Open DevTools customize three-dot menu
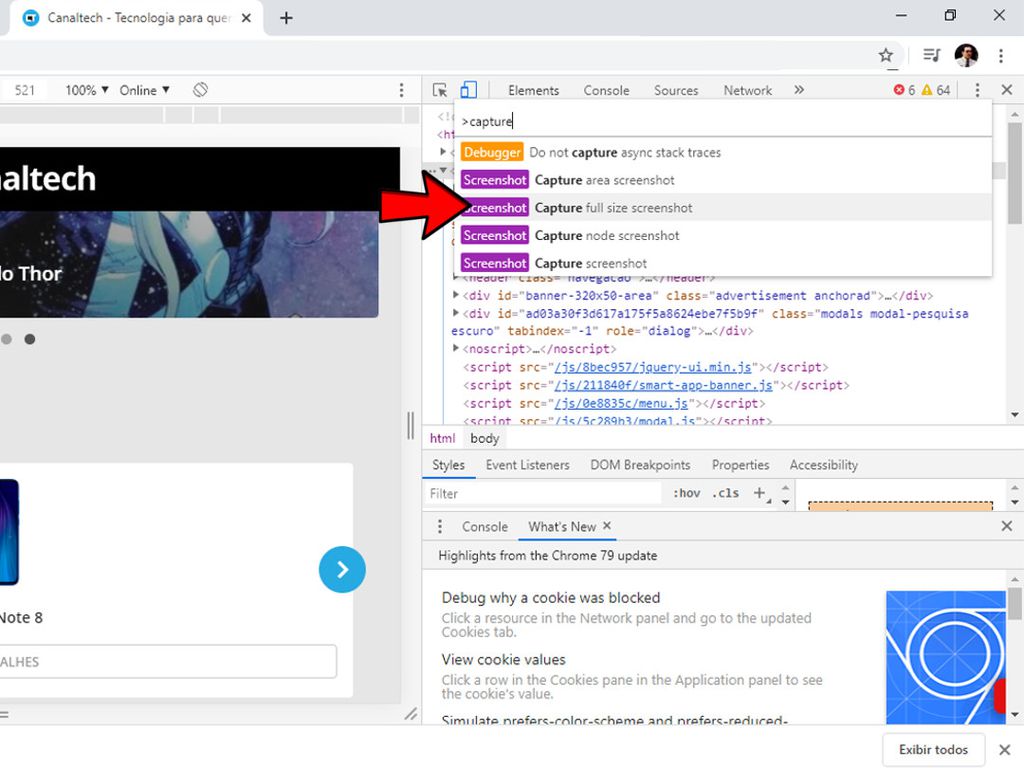The height and width of the screenshot is (768, 1024). pos(977,90)
